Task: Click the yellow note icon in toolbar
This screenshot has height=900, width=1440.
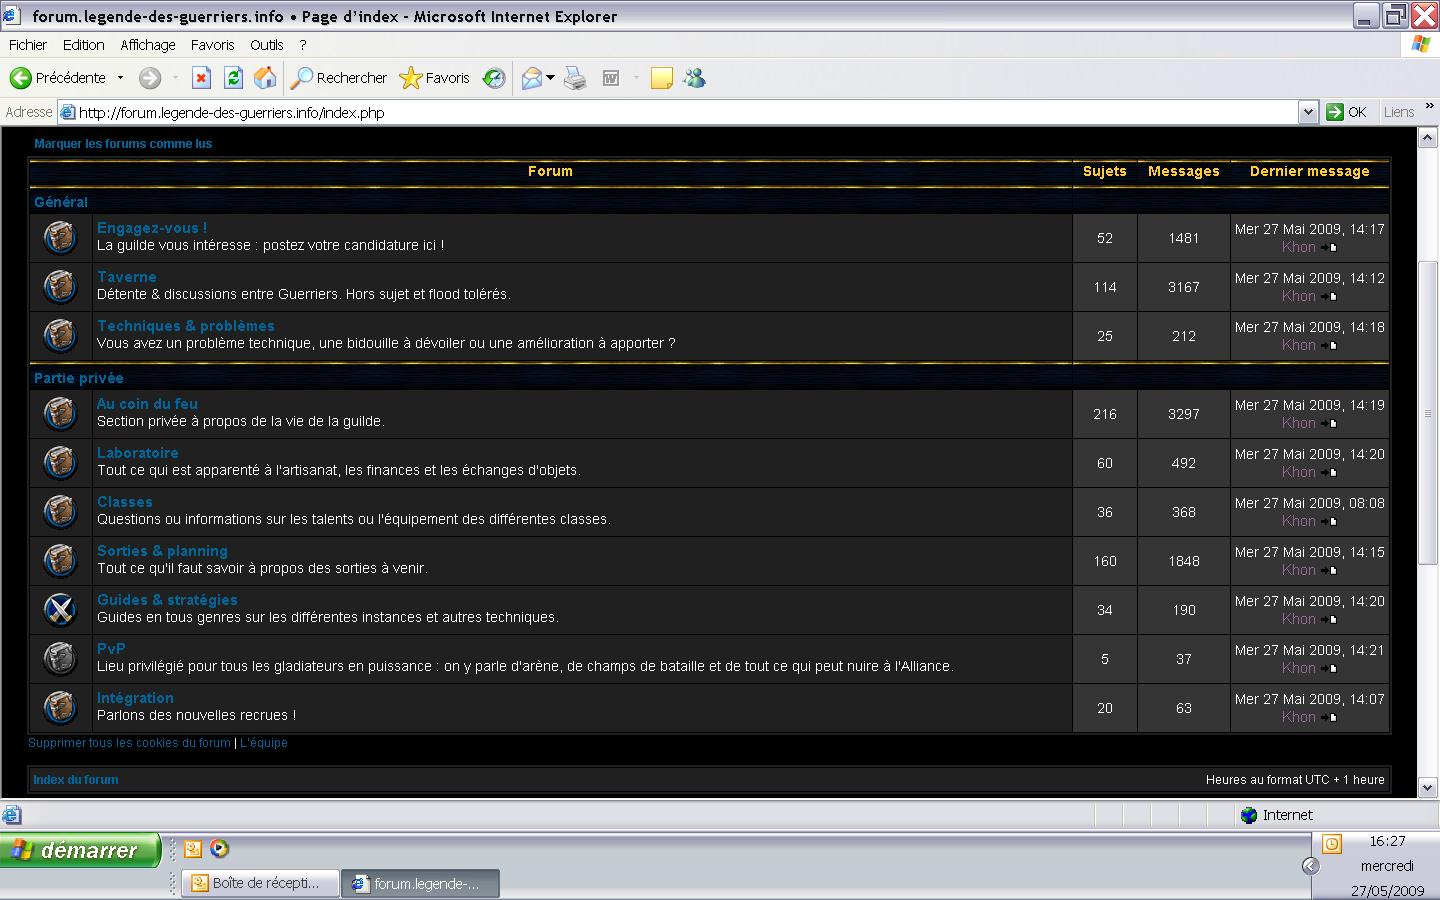Action: [661, 78]
